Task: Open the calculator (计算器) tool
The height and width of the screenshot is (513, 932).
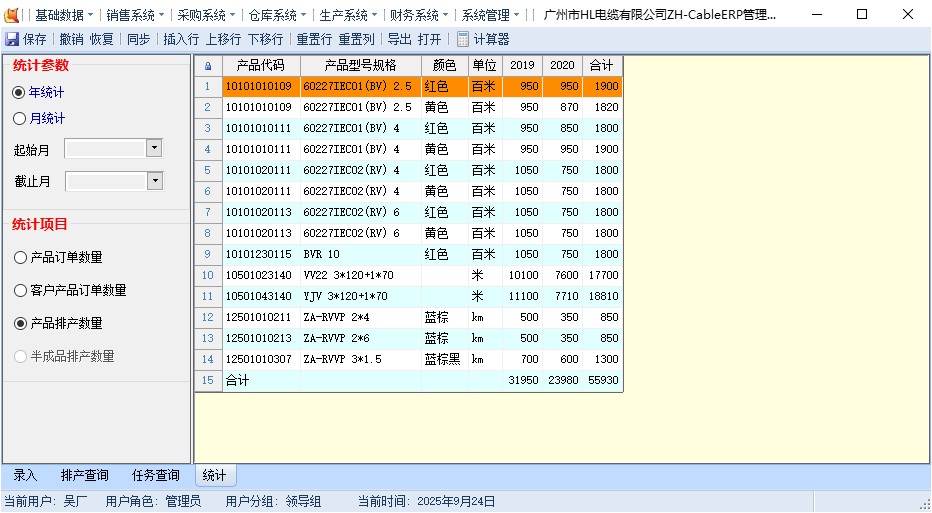Action: click(482, 39)
